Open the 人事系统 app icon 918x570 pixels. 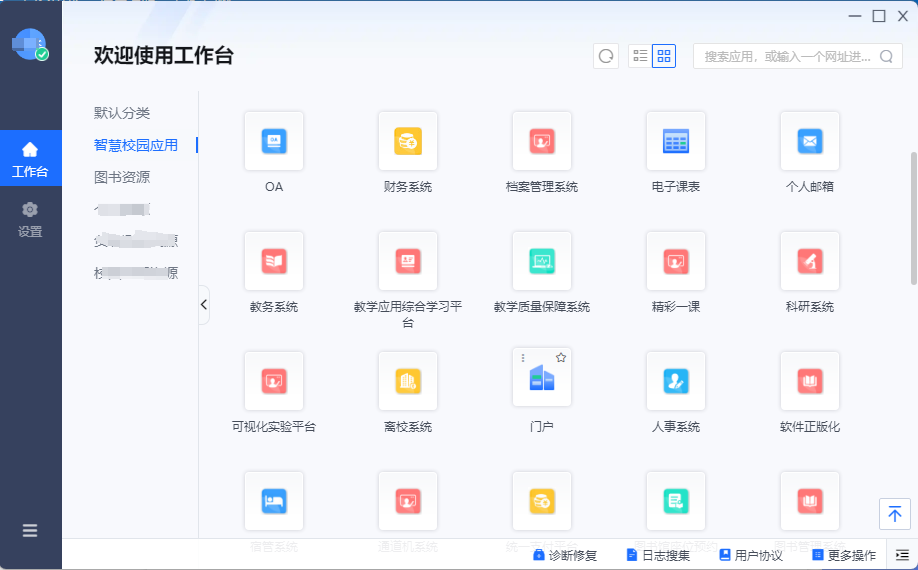(675, 381)
